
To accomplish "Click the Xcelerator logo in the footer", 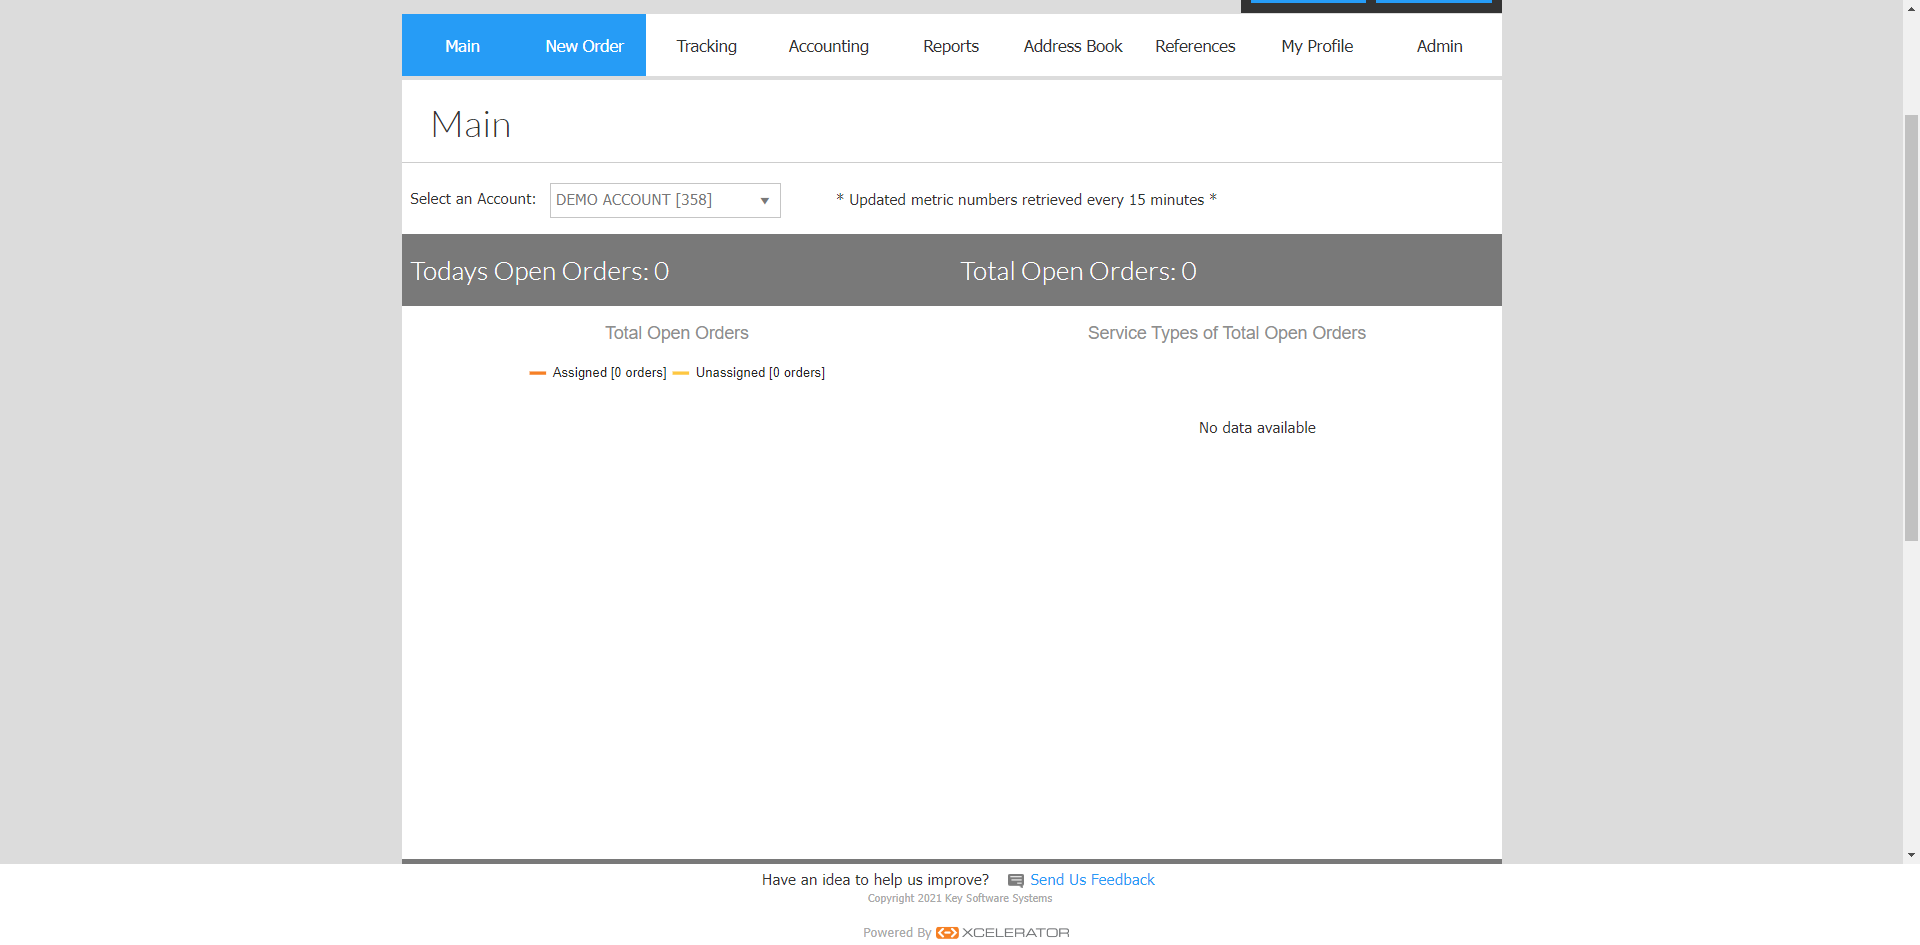I will click(1003, 932).
